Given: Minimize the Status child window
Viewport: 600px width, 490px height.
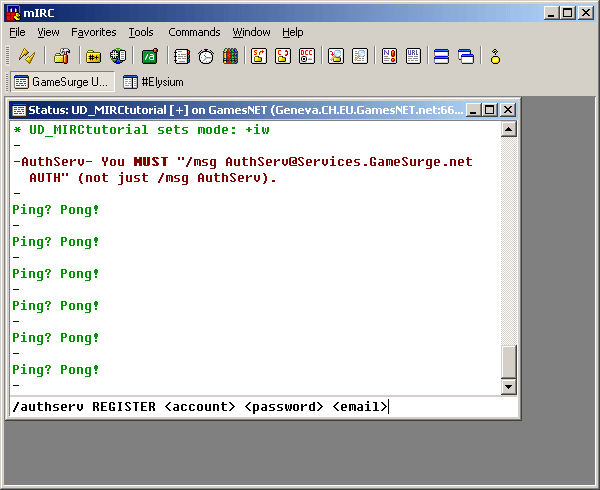Looking at the screenshot, I should [x=473, y=110].
